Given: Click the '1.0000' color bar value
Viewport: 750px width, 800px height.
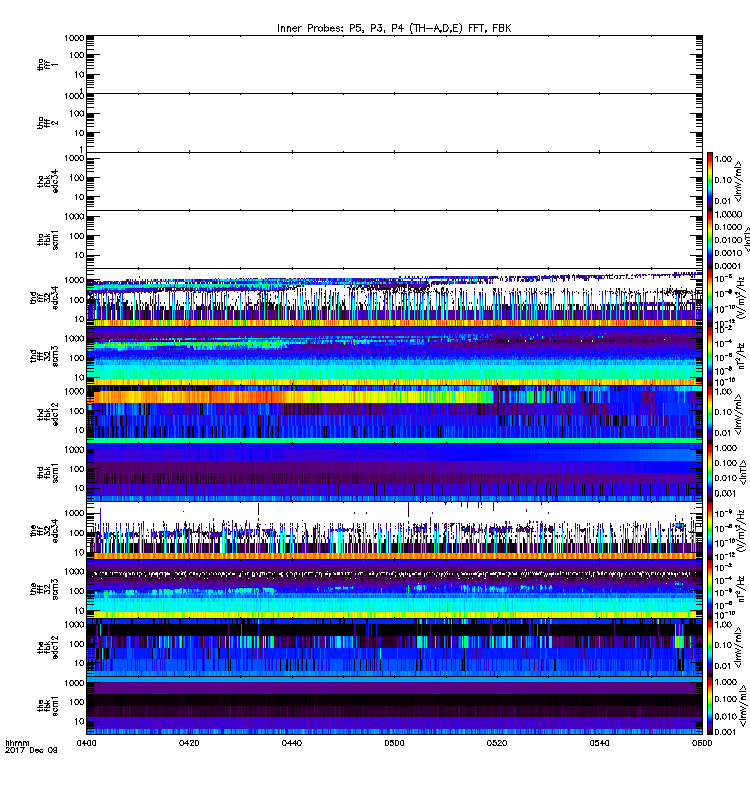Looking at the screenshot, I should tap(728, 214).
